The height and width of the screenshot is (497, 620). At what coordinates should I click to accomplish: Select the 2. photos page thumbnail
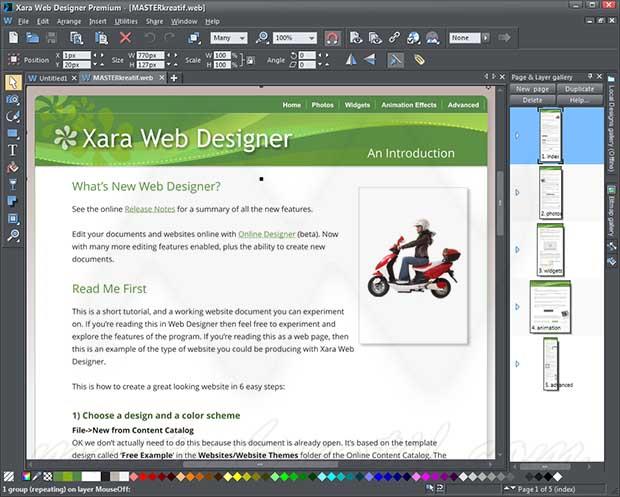click(550, 193)
